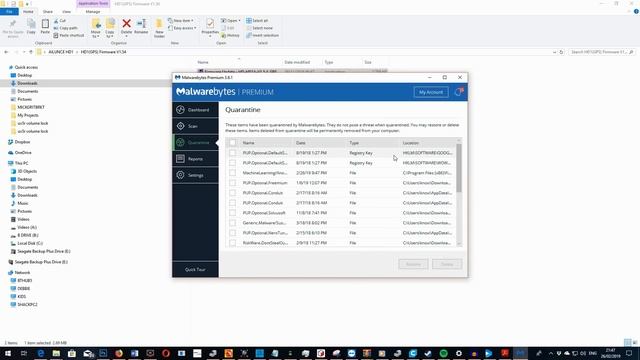
Task: Open the Copy to dropdown in the ribbon
Action: pyautogui.click(x=110, y=29)
